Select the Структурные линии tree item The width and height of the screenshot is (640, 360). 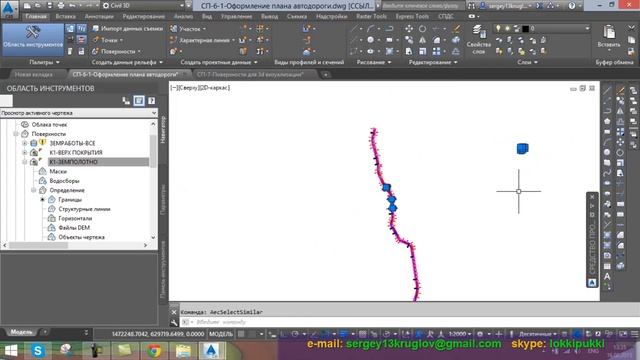(84, 209)
